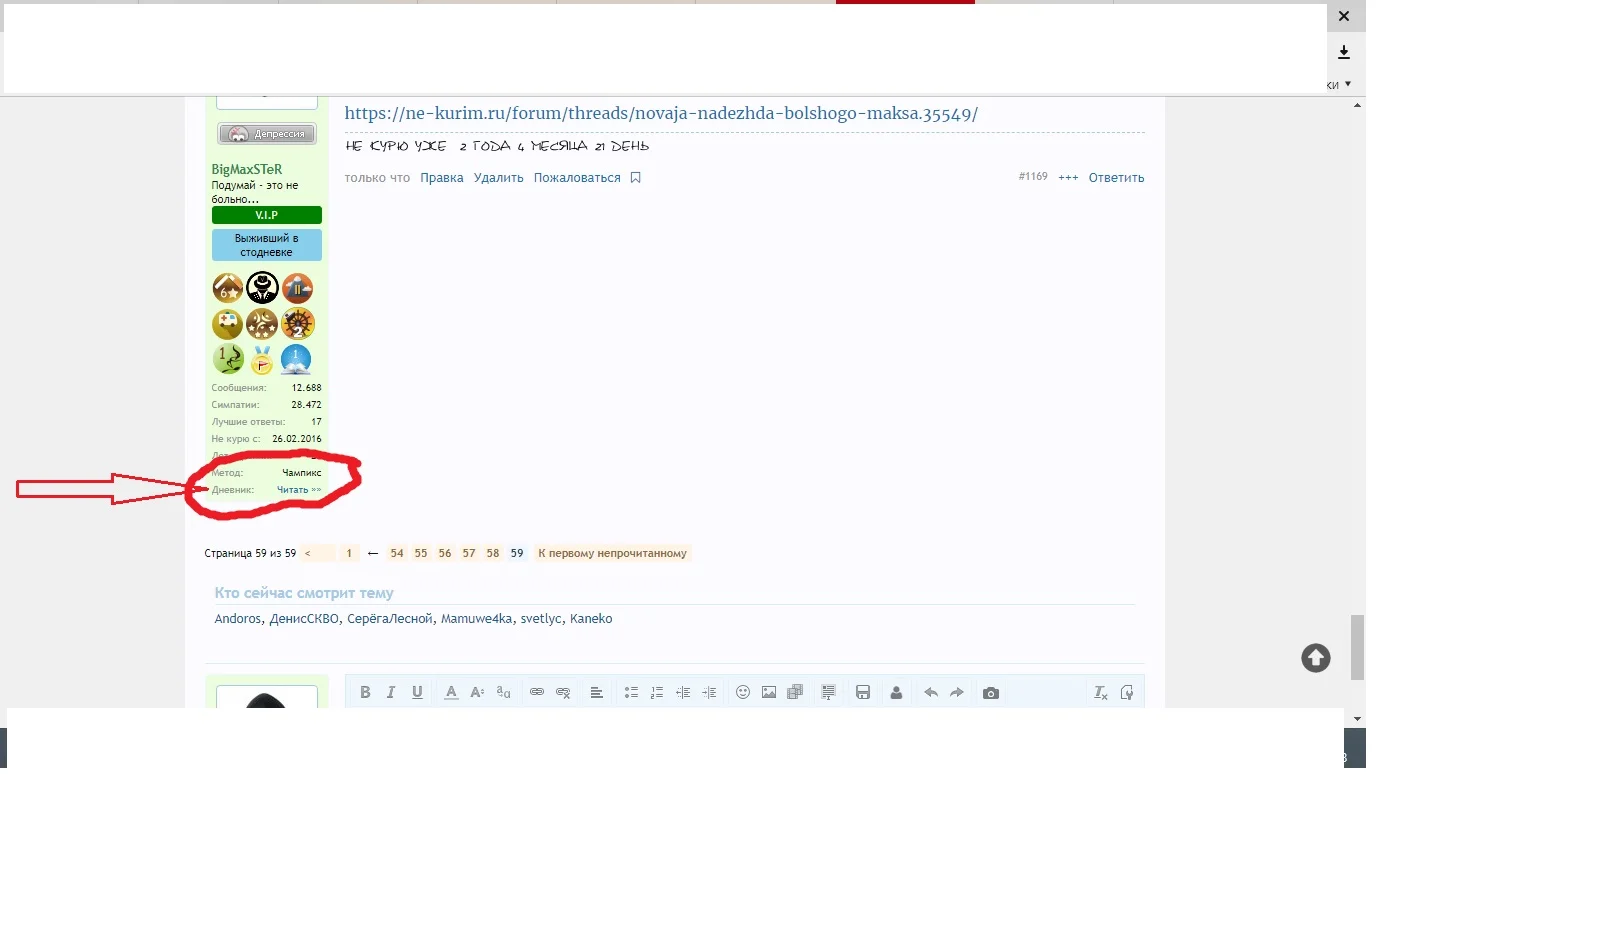Insert a link with the chain icon

click(x=536, y=691)
